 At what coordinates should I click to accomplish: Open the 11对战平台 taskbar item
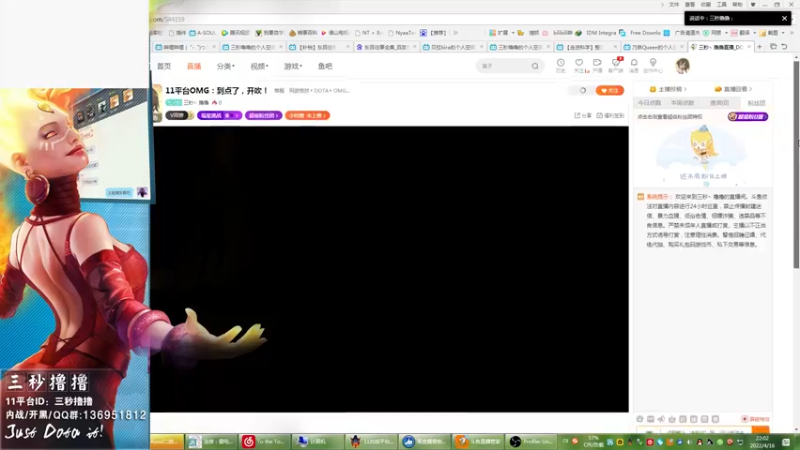[370, 441]
